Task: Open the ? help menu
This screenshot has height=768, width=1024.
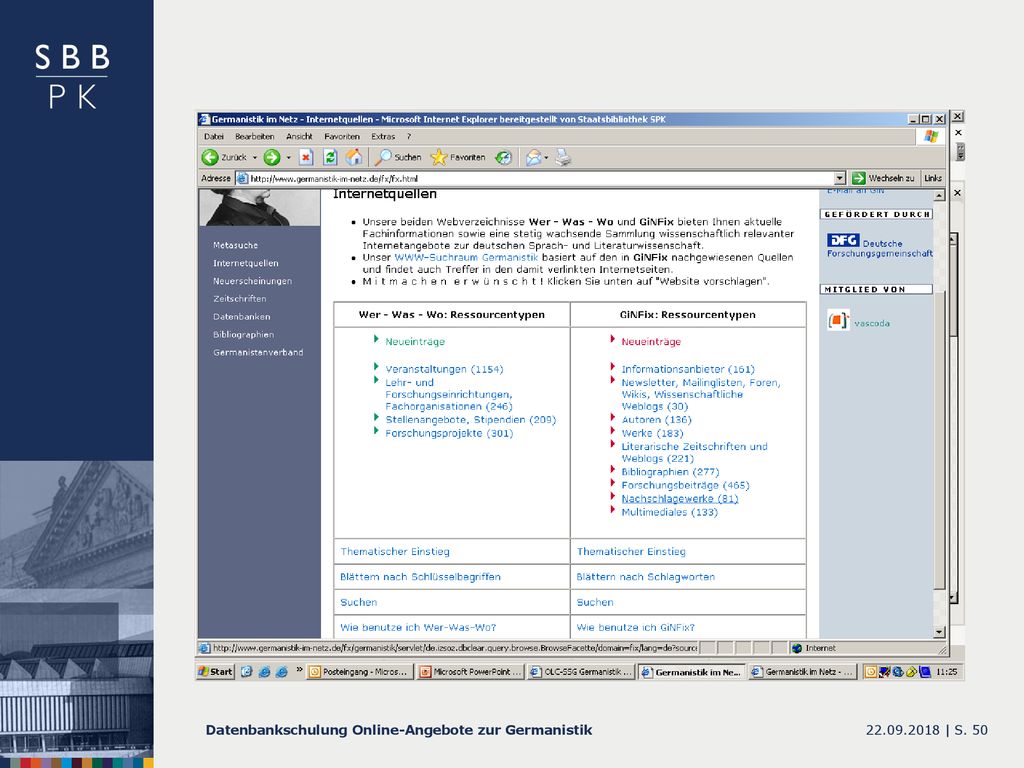Action: pos(409,136)
